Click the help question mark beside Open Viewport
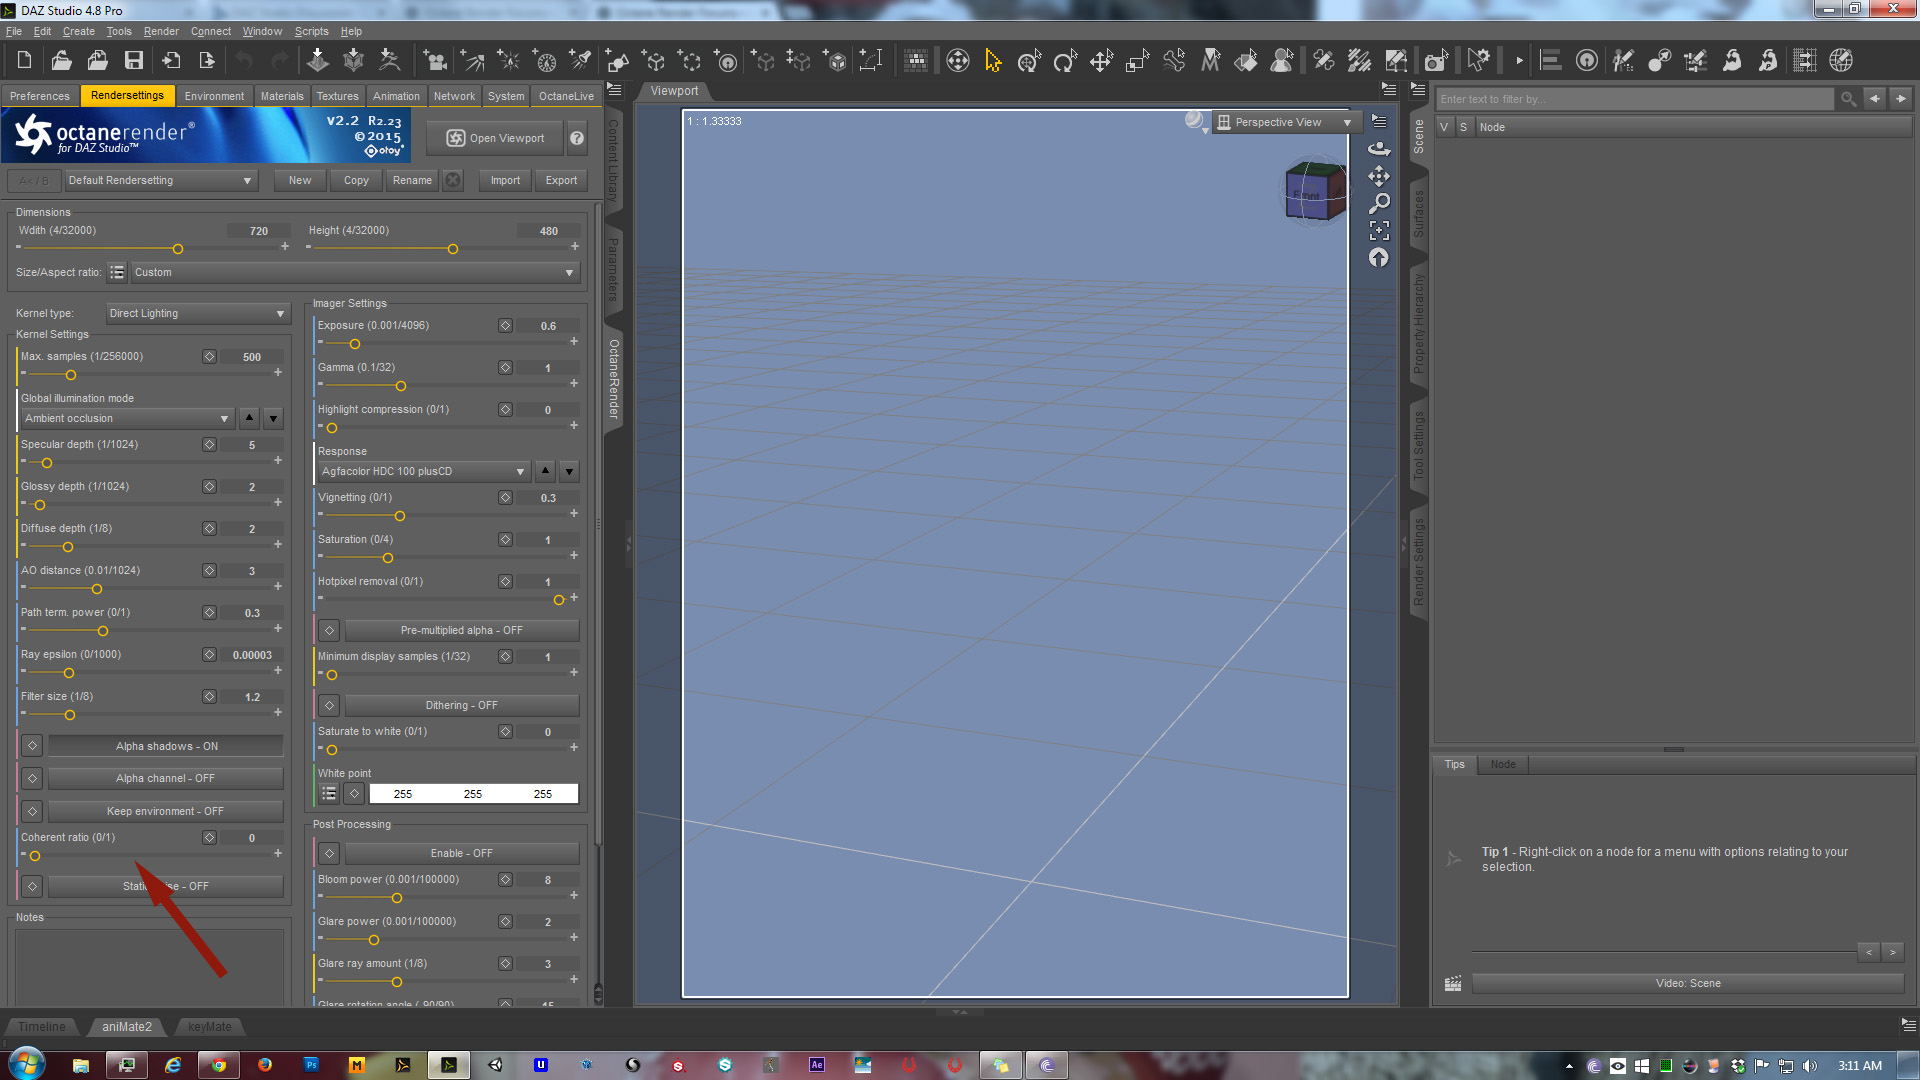Screen dimensions: 1920x1080 click(577, 138)
